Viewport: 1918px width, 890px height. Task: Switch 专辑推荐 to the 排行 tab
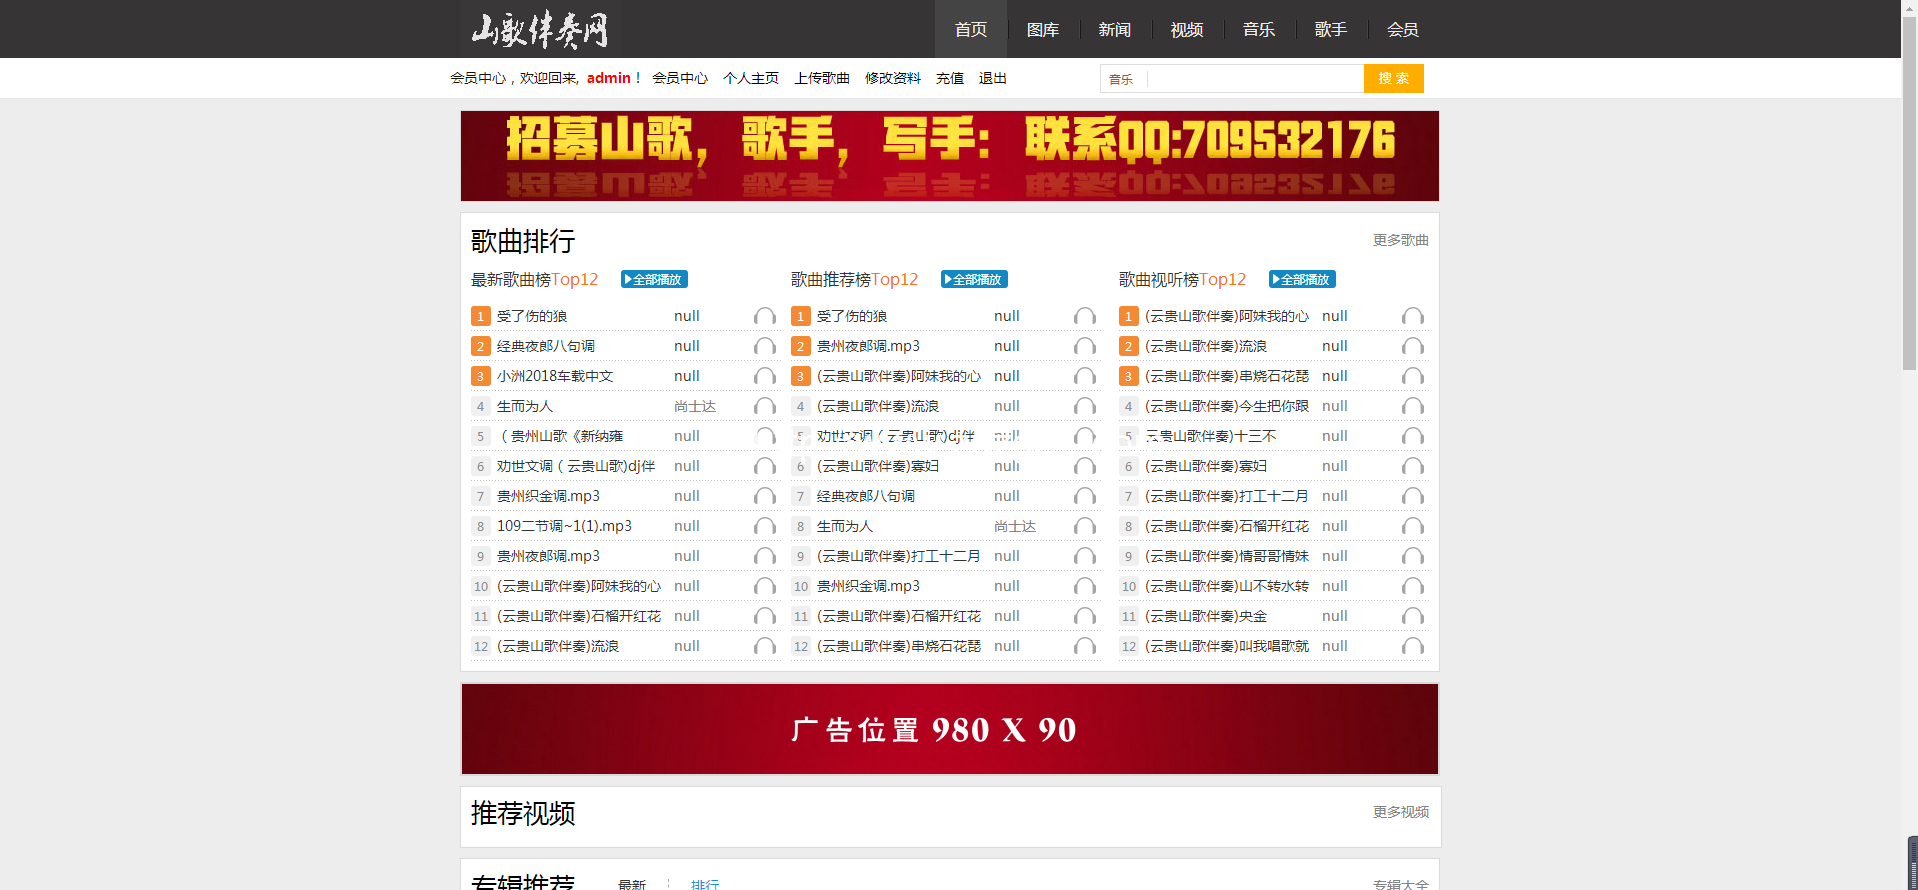(x=705, y=884)
